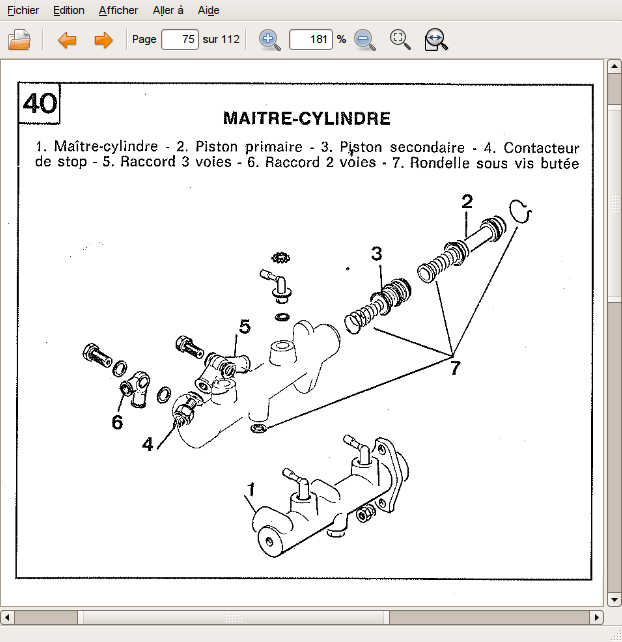Zoom out with the minus magnifier

tap(364, 40)
